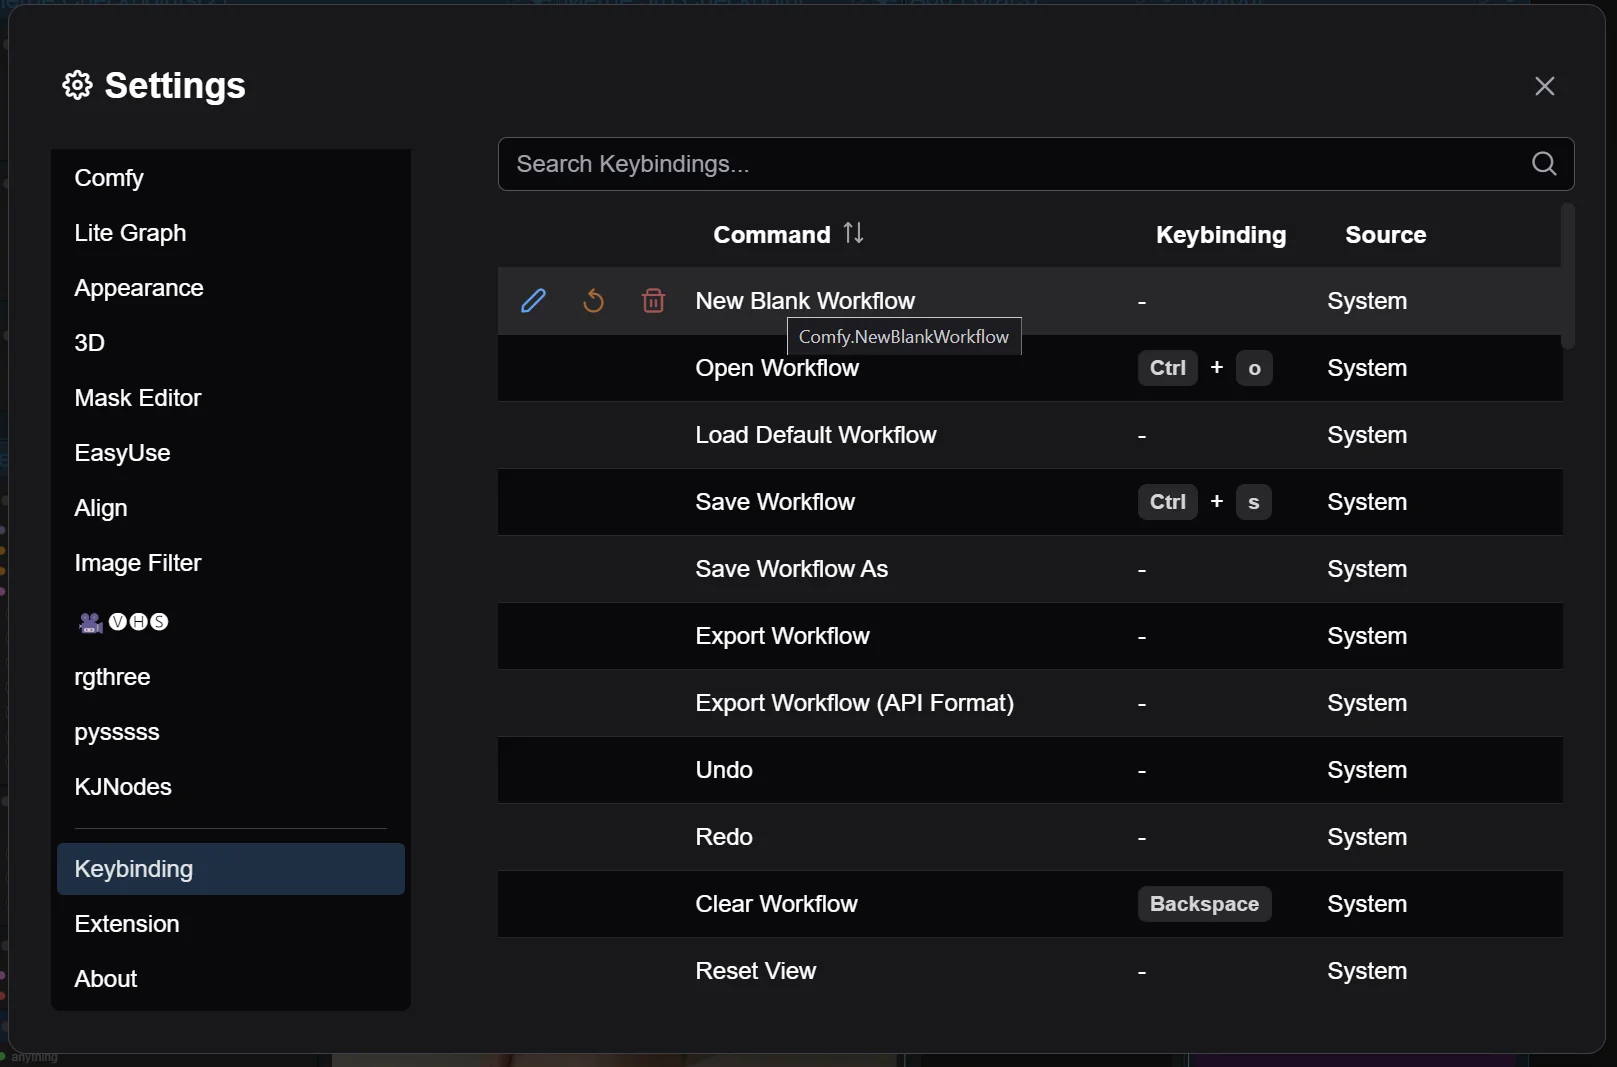This screenshot has width=1617, height=1067.
Task: Open the Appearance settings section
Action: 139,288
